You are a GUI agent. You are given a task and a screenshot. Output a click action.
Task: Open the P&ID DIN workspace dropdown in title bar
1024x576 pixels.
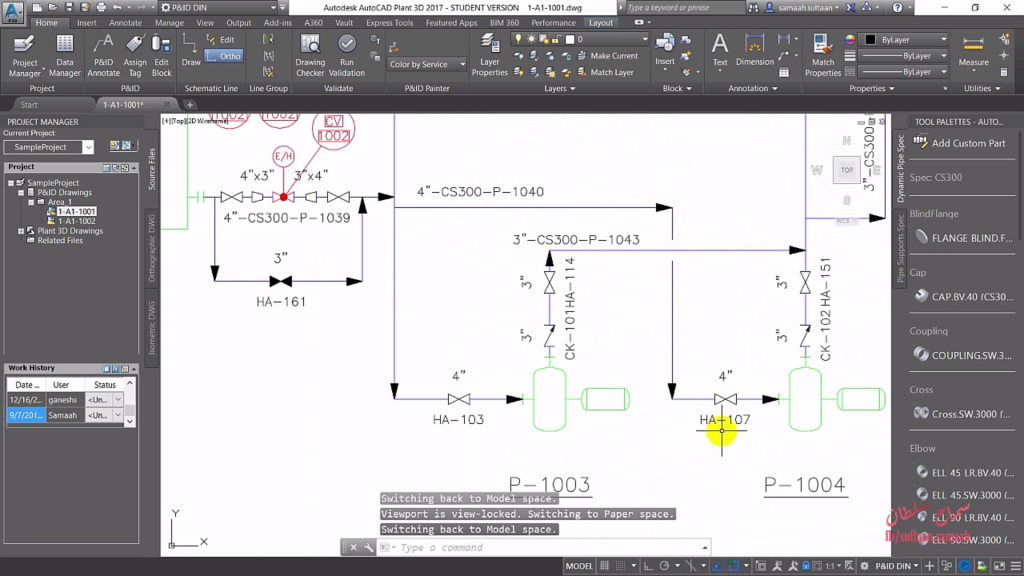(x=218, y=8)
